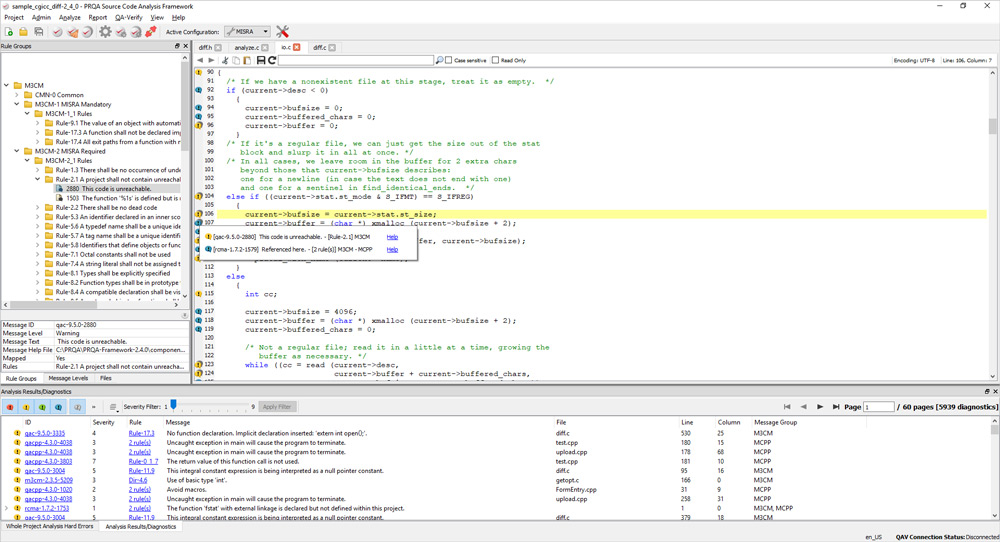Open settings with the gear toolbar icon
1000x542 pixels.
click(x=105, y=32)
